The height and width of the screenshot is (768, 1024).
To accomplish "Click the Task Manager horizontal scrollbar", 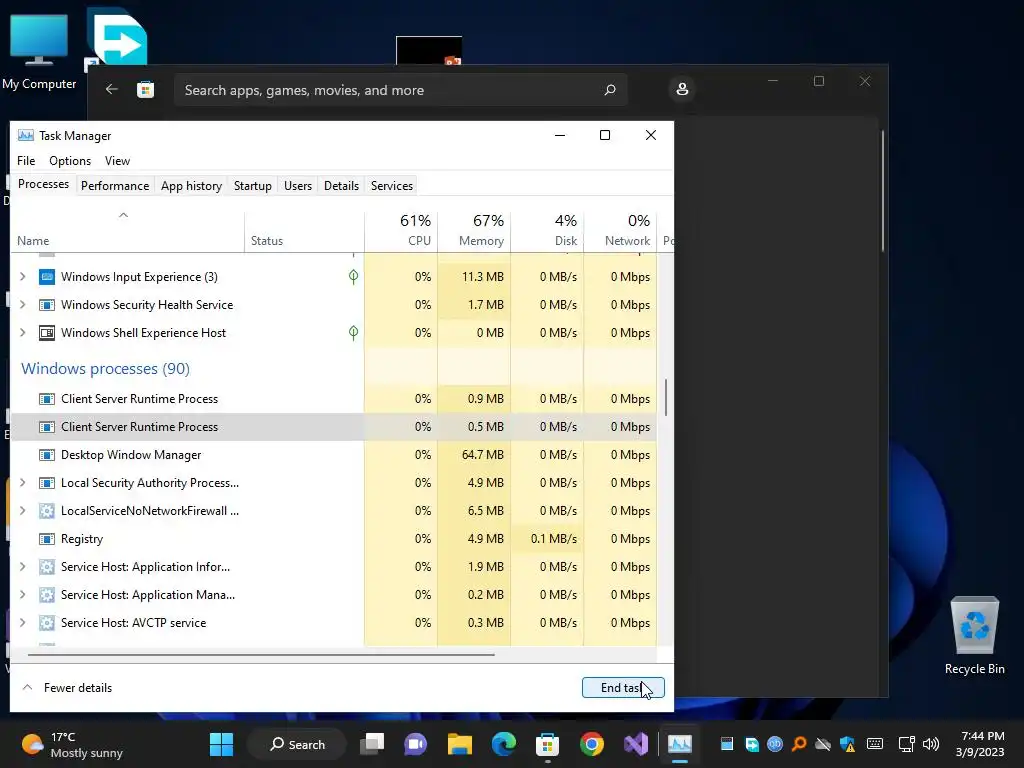I will tap(261, 654).
